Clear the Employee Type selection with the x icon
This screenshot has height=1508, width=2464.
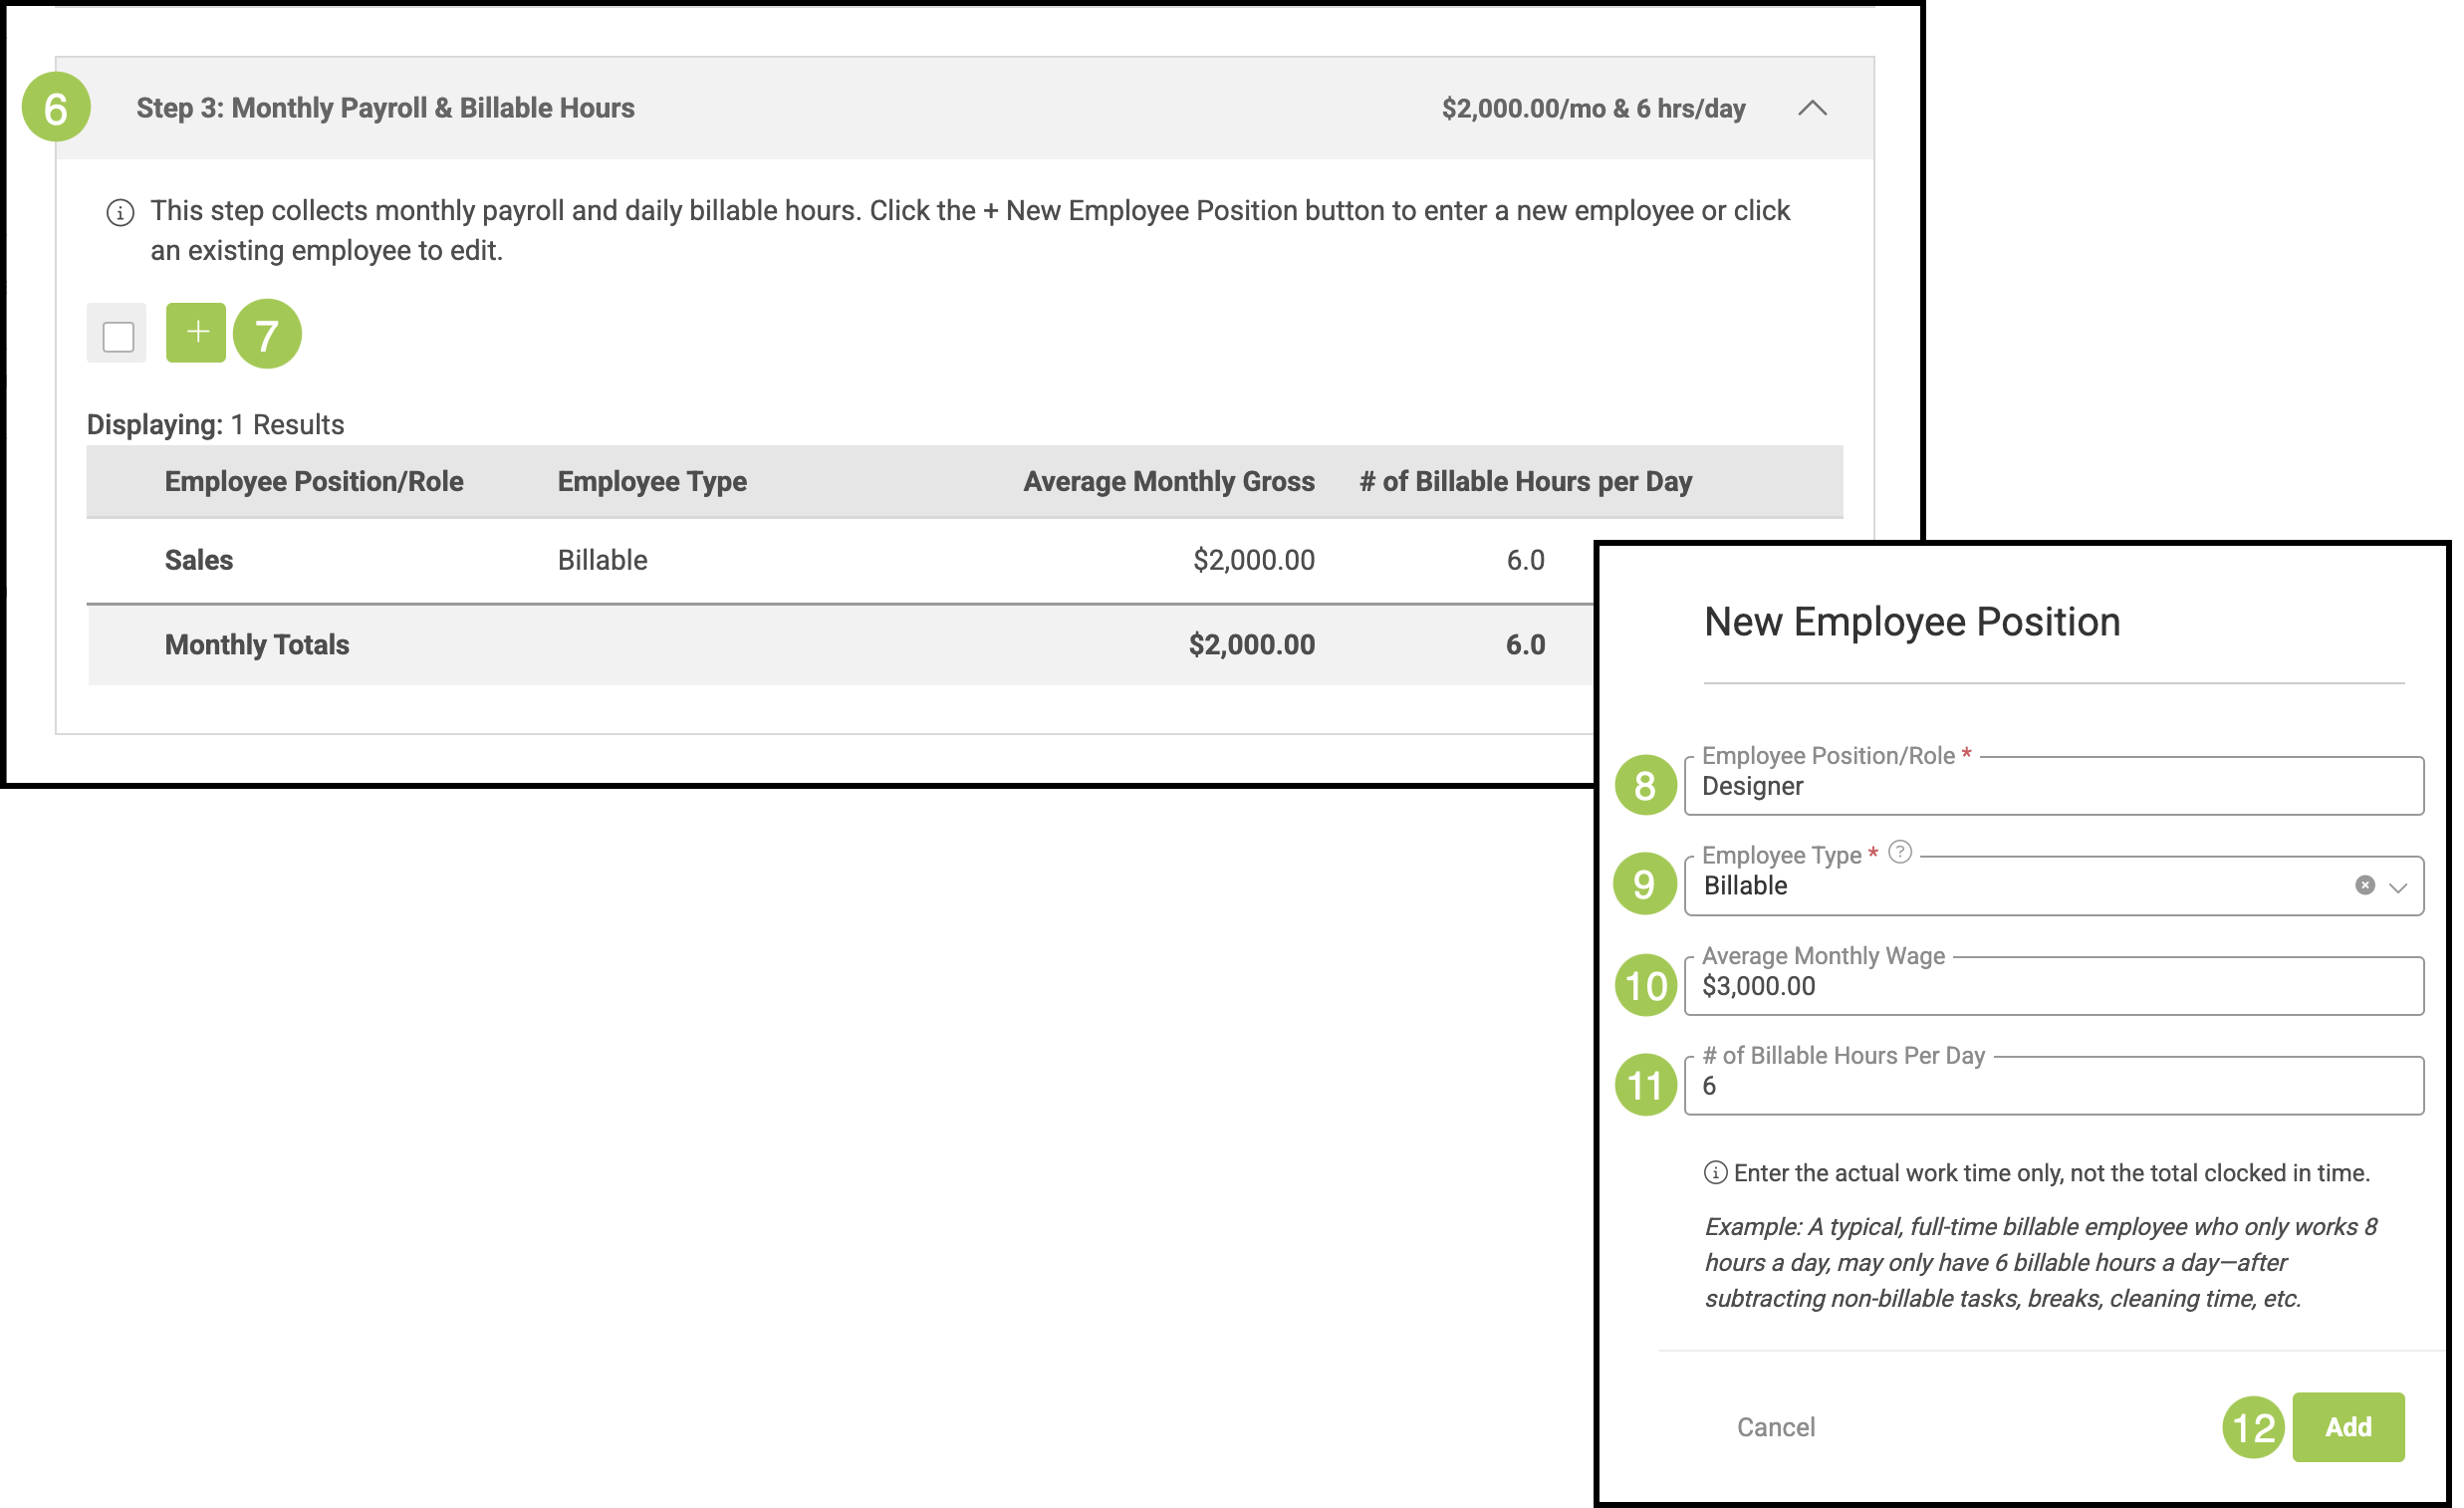(x=2364, y=885)
